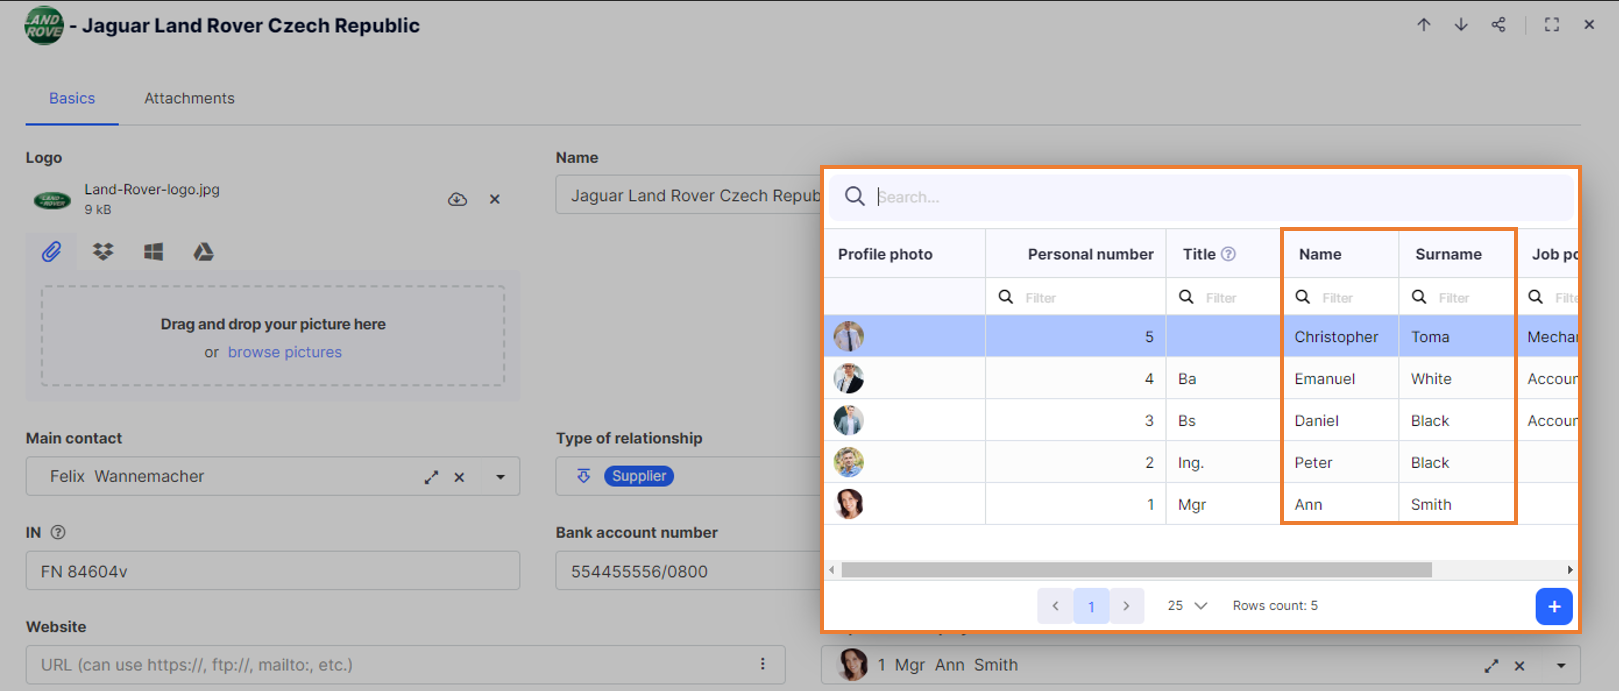Open the Ann Smith field dropdown

tap(1561, 665)
